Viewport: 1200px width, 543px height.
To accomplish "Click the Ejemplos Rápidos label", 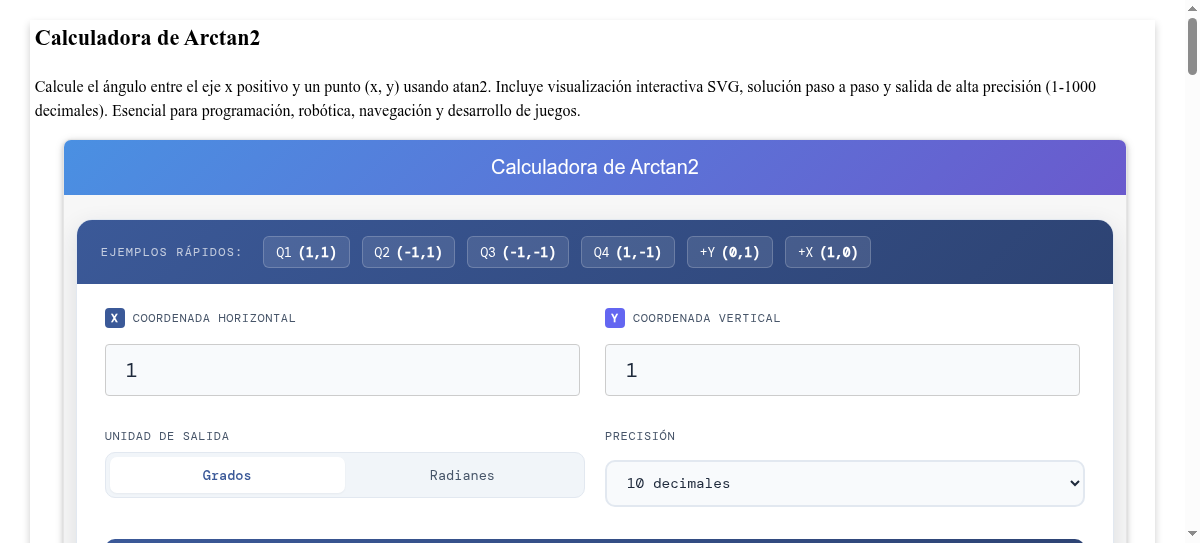I will (172, 252).
